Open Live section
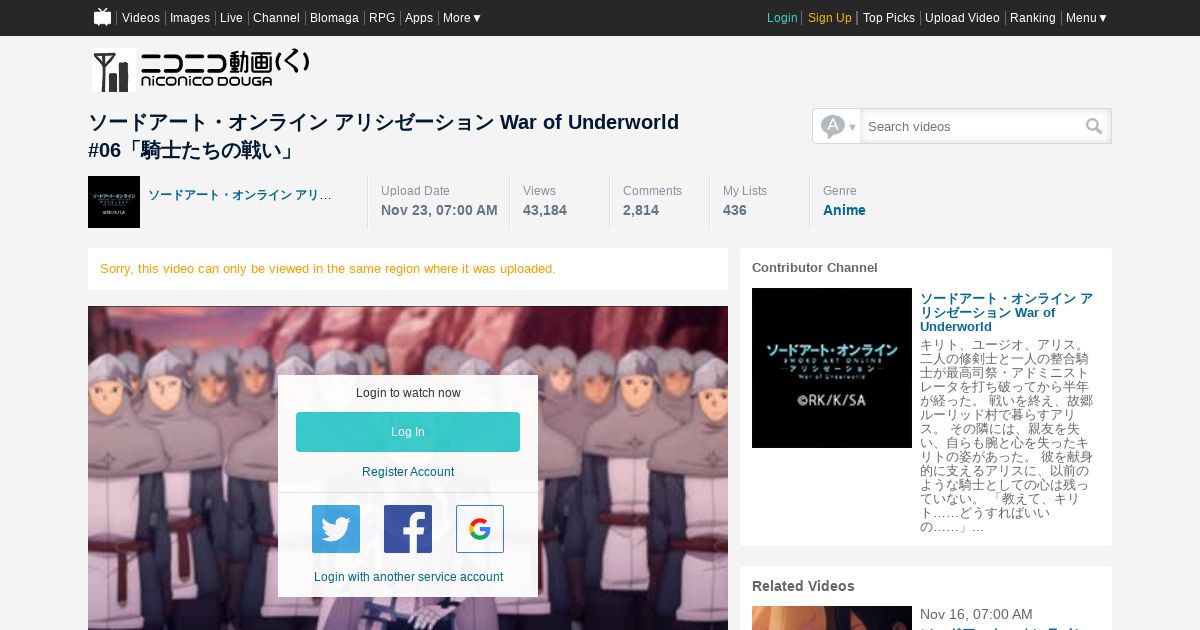This screenshot has height=630, width=1200. pos(231,18)
